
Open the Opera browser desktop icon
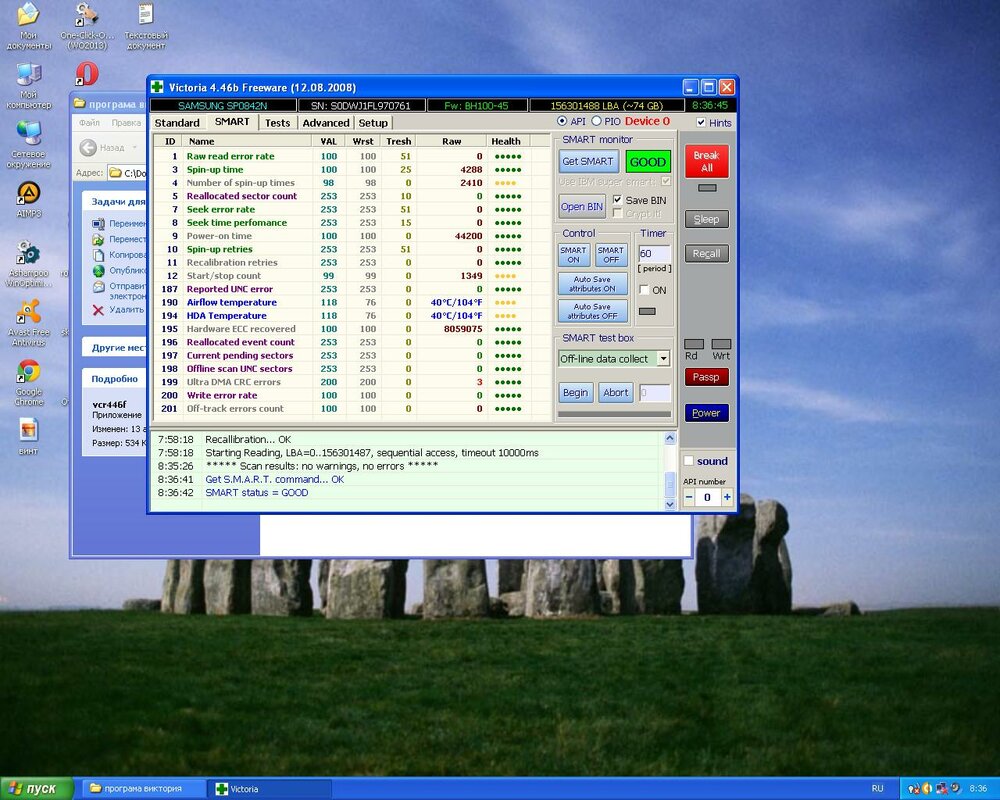point(87,74)
